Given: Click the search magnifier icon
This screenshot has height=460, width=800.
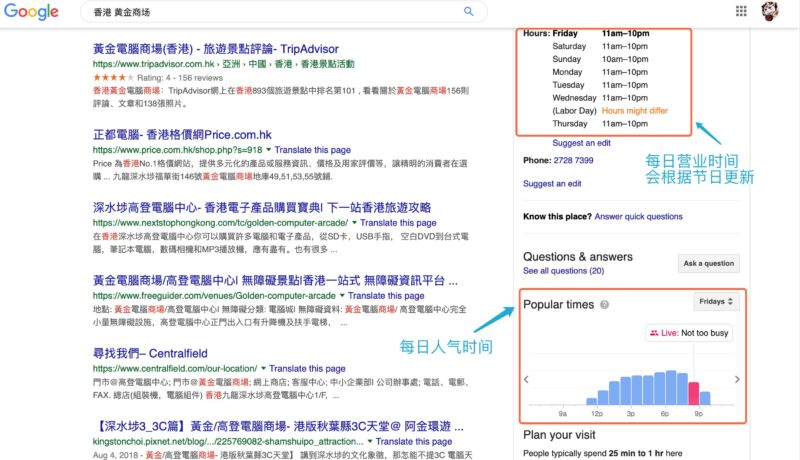Looking at the screenshot, I should tap(468, 11).
